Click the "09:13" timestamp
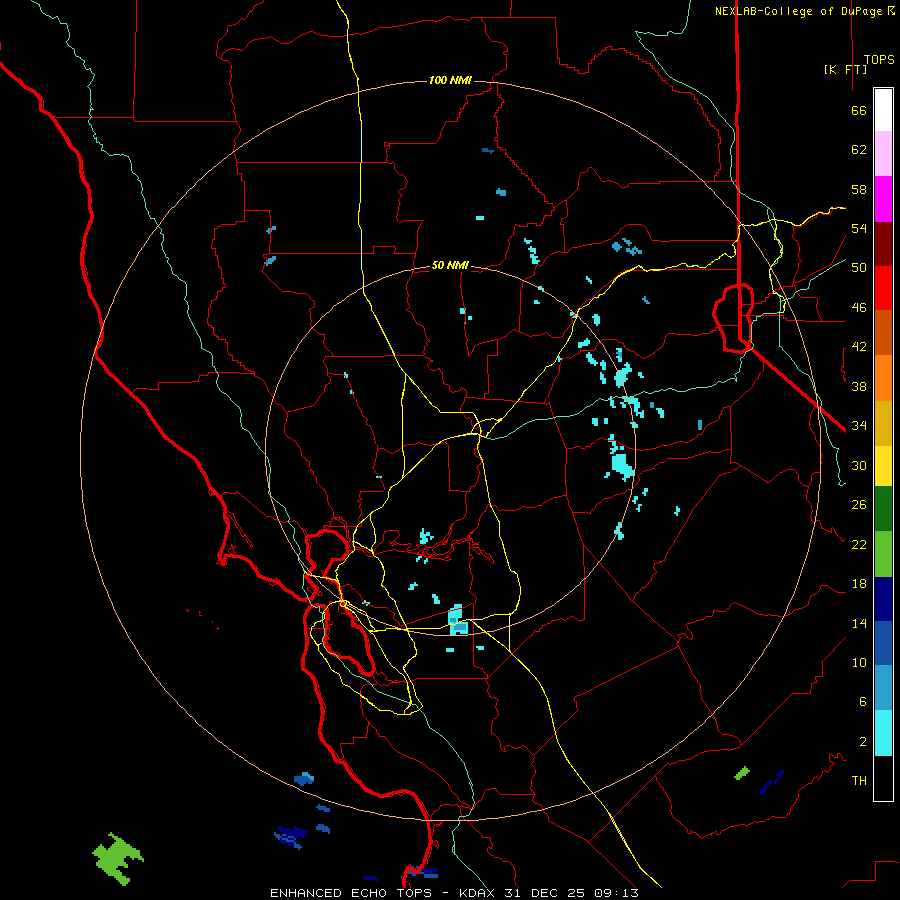This screenshot has height=900, width=900. coord(616,893)
